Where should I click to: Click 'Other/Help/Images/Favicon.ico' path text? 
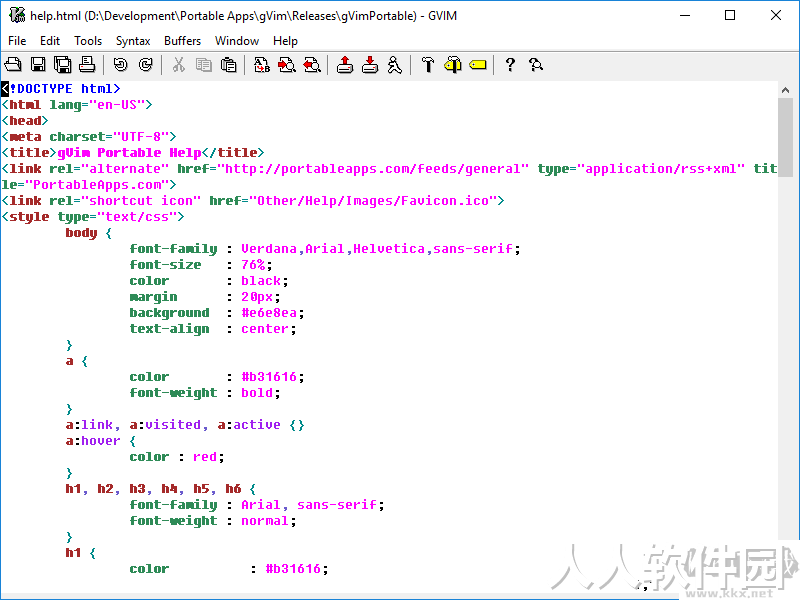tap(373, 201)
